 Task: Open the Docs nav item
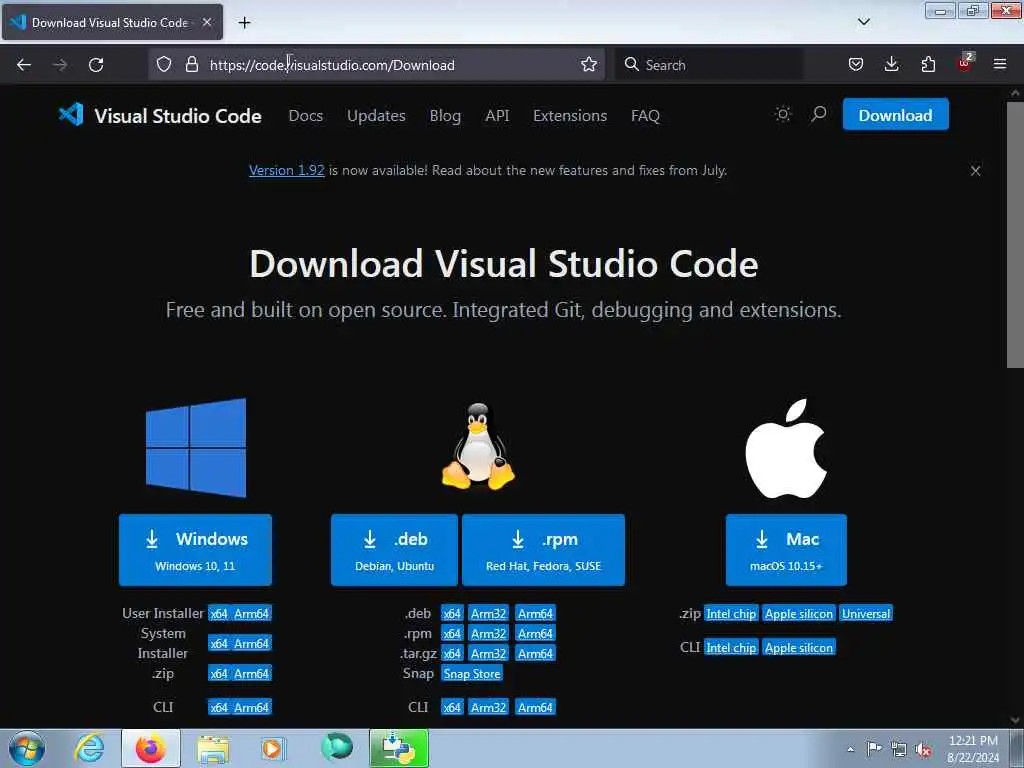pyautogui.click(x=306, y=116)
